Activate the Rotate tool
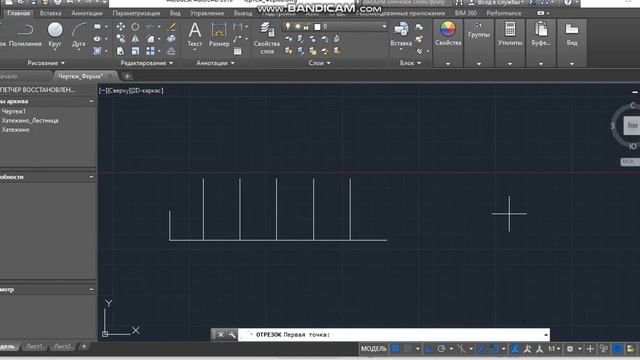The height and width of the screenshot is (360, 640). pyautogui.click(x=135, y=27)
